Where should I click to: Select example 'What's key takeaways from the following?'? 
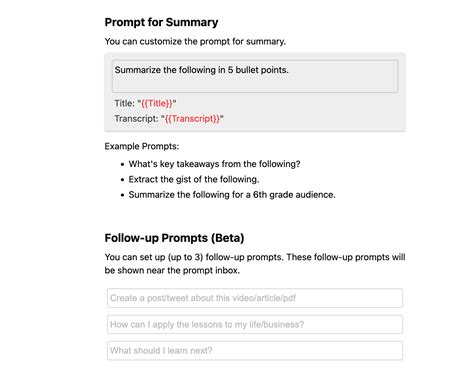point(214,164)
